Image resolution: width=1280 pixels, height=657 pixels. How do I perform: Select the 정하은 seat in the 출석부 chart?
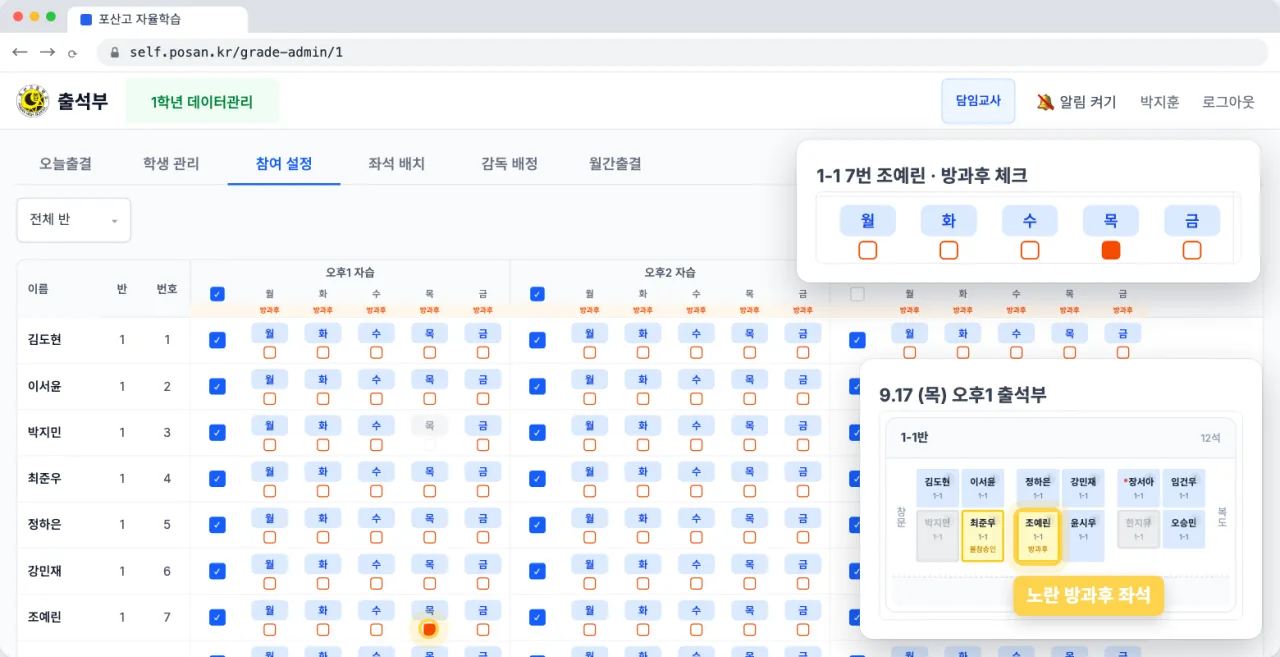pos(1038,487)
